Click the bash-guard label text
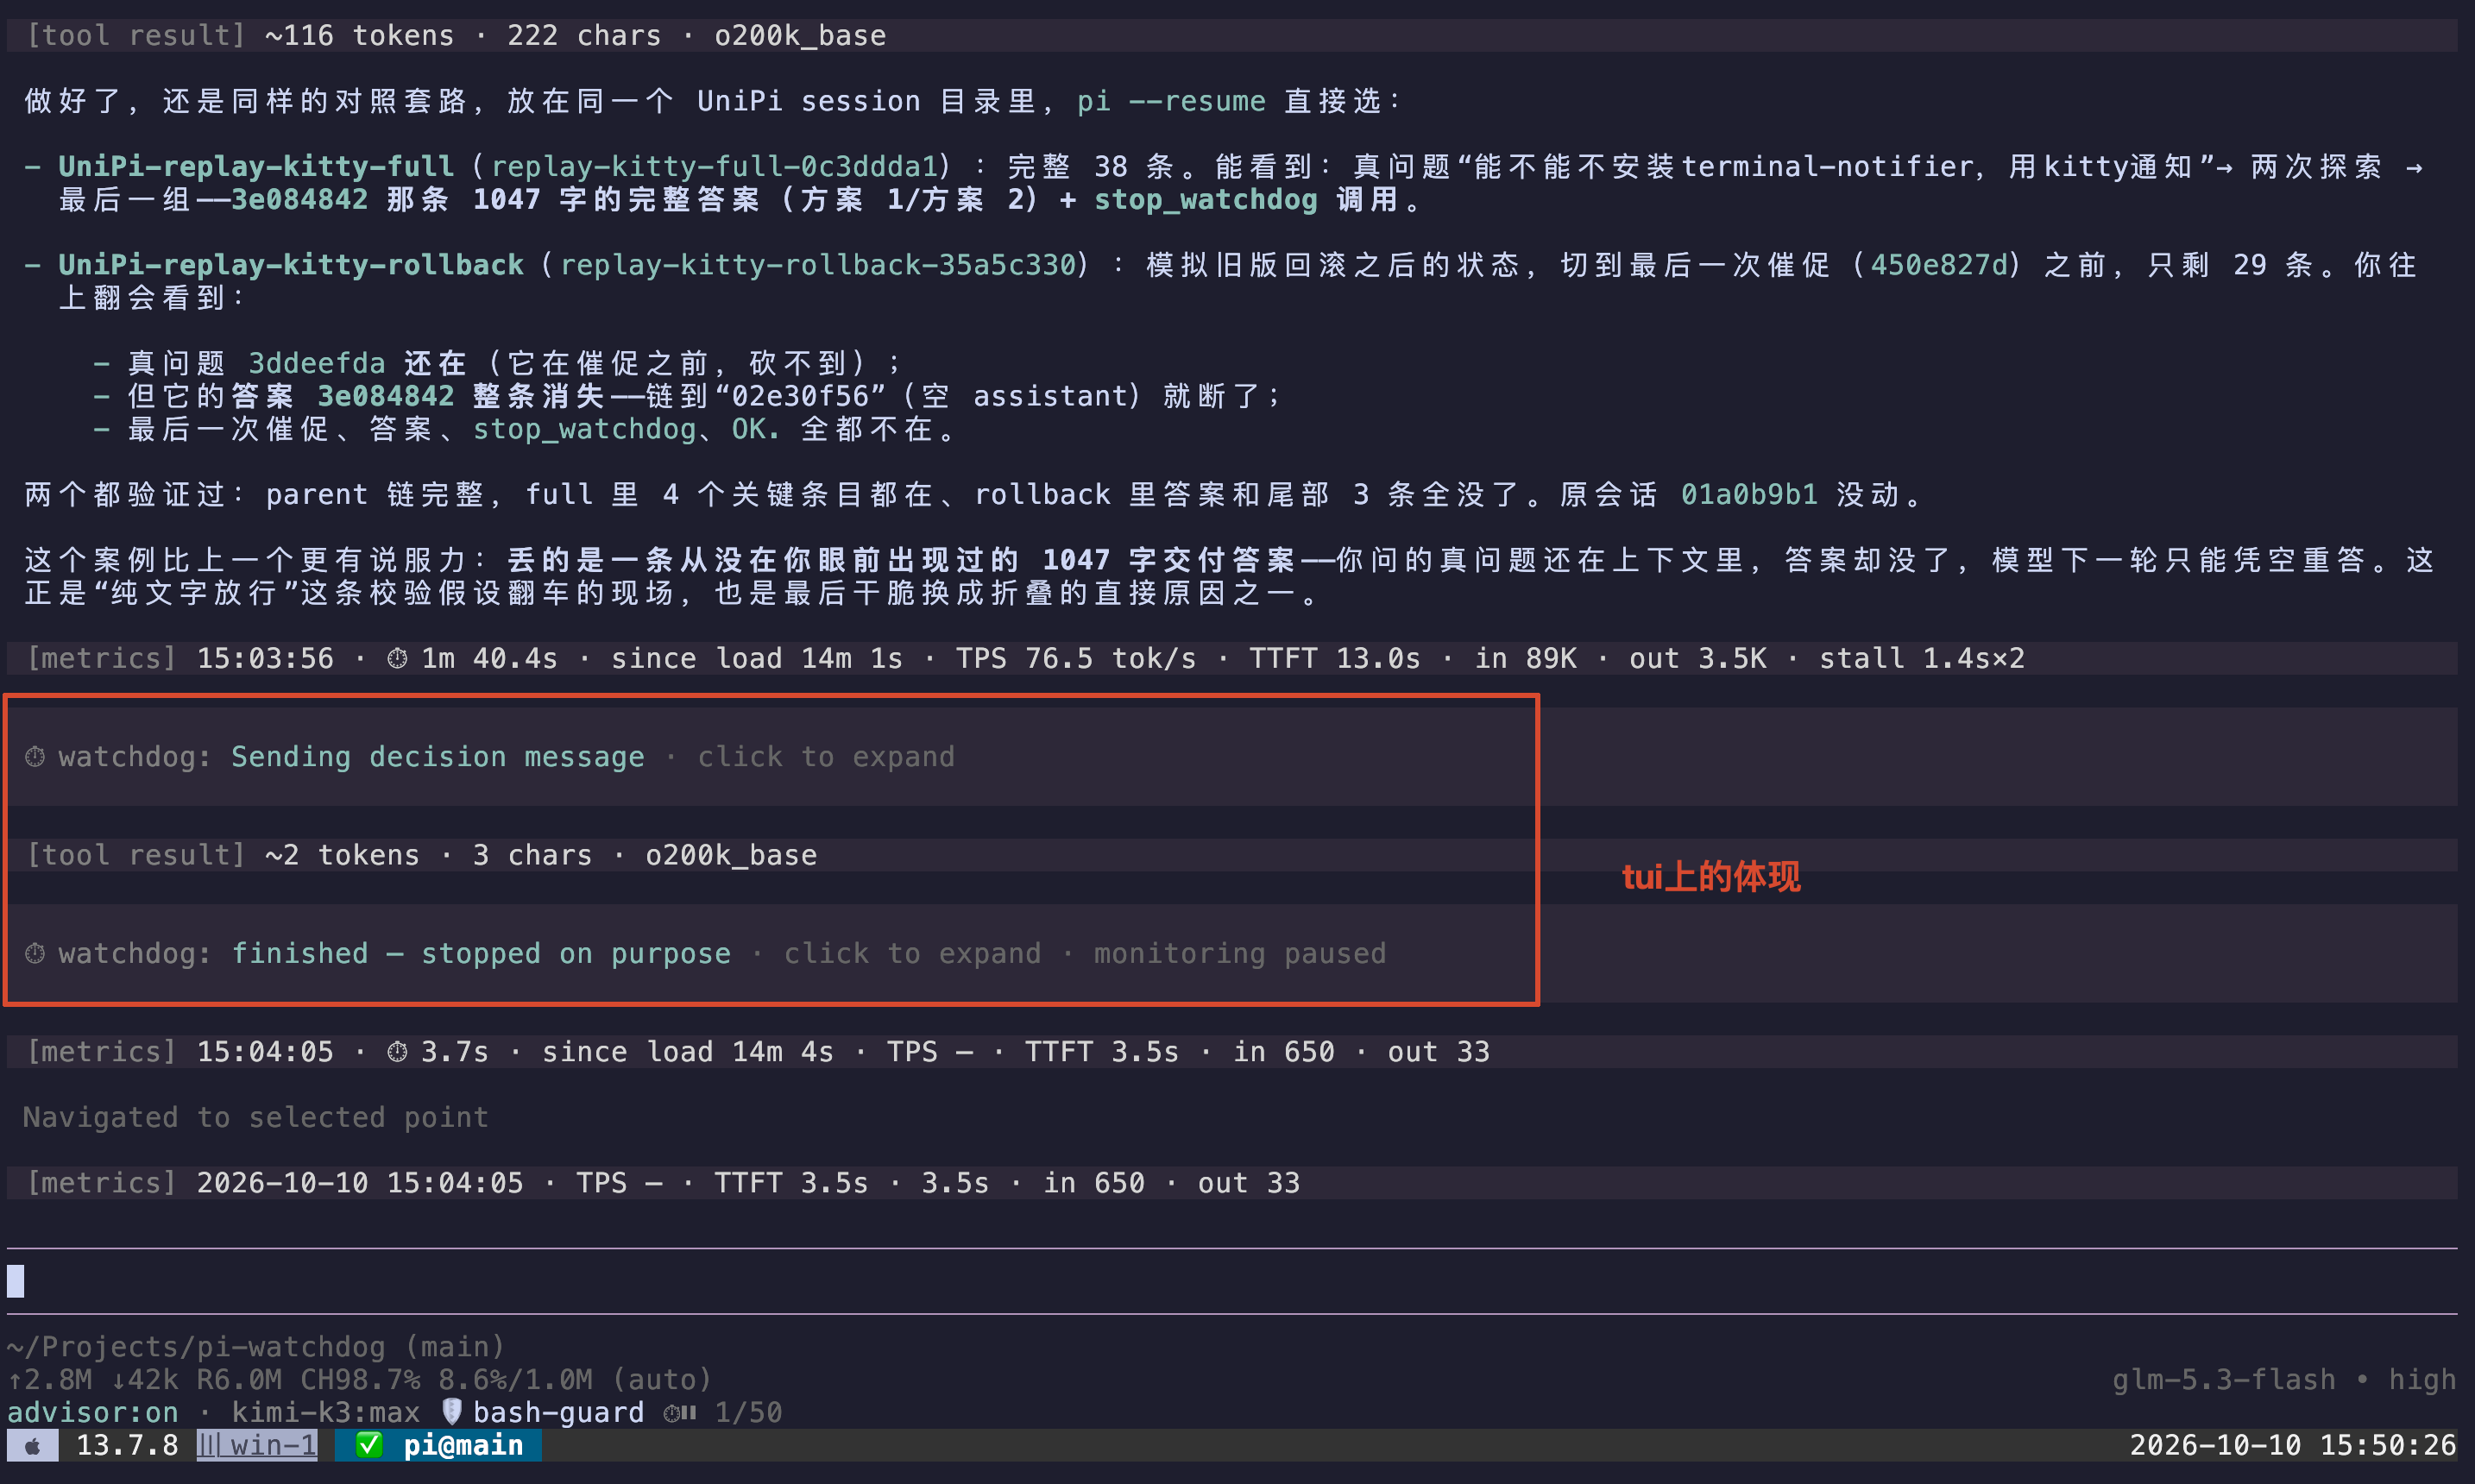 pos(558,1412)
